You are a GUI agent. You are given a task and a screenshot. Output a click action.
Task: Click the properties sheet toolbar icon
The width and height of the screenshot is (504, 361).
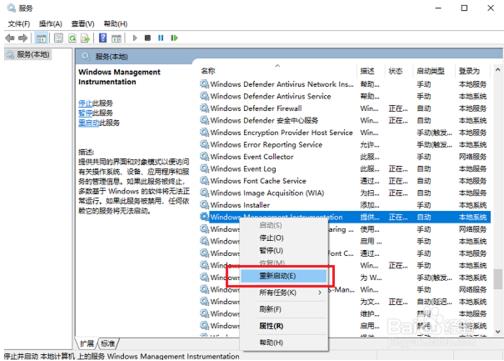point(59,38)
